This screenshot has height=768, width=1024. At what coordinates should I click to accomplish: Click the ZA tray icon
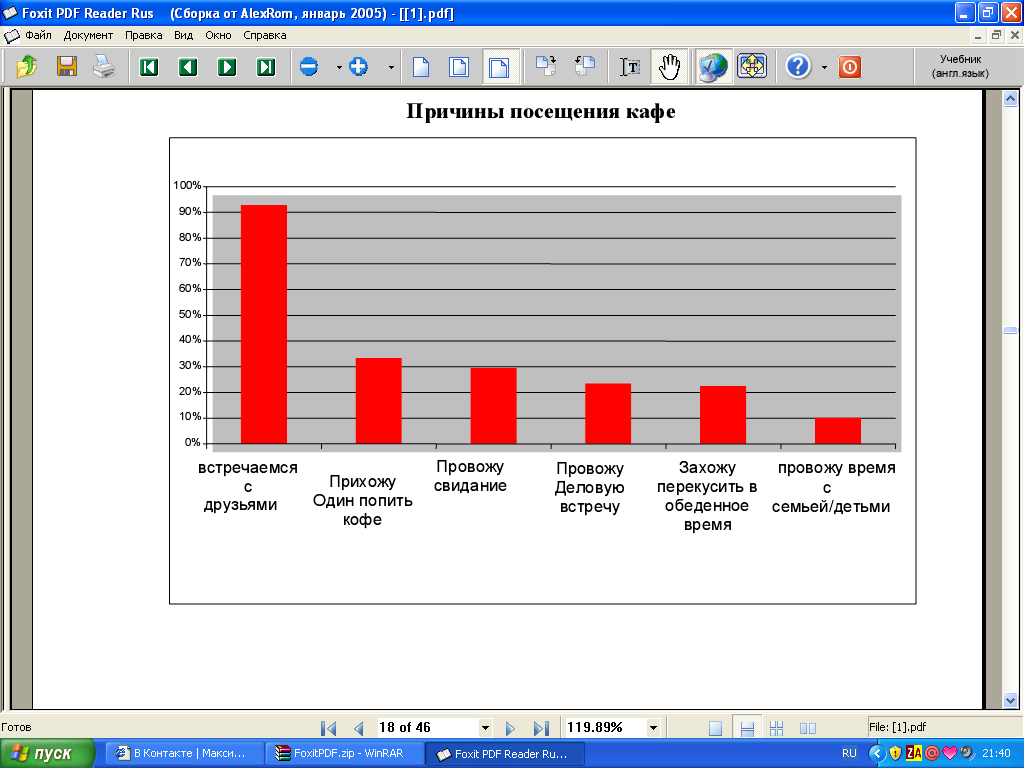tap(914, 753)
